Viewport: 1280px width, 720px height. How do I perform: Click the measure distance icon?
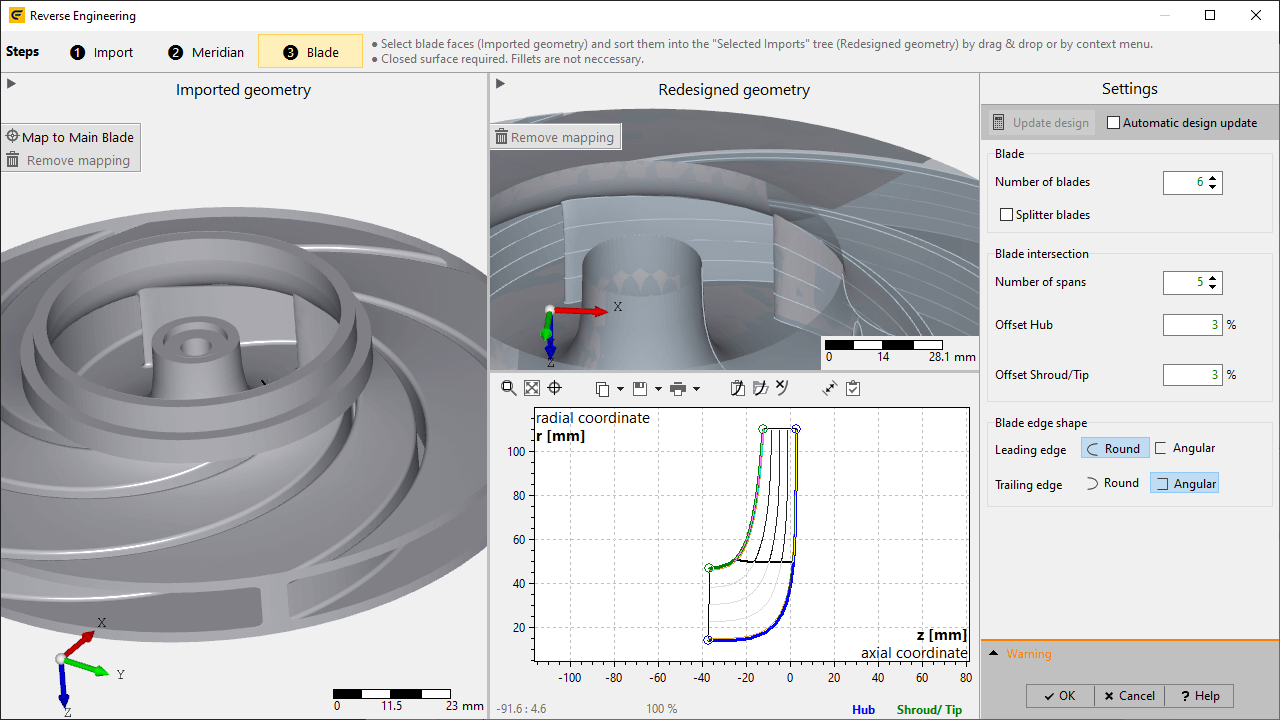[x=829, y=388]
